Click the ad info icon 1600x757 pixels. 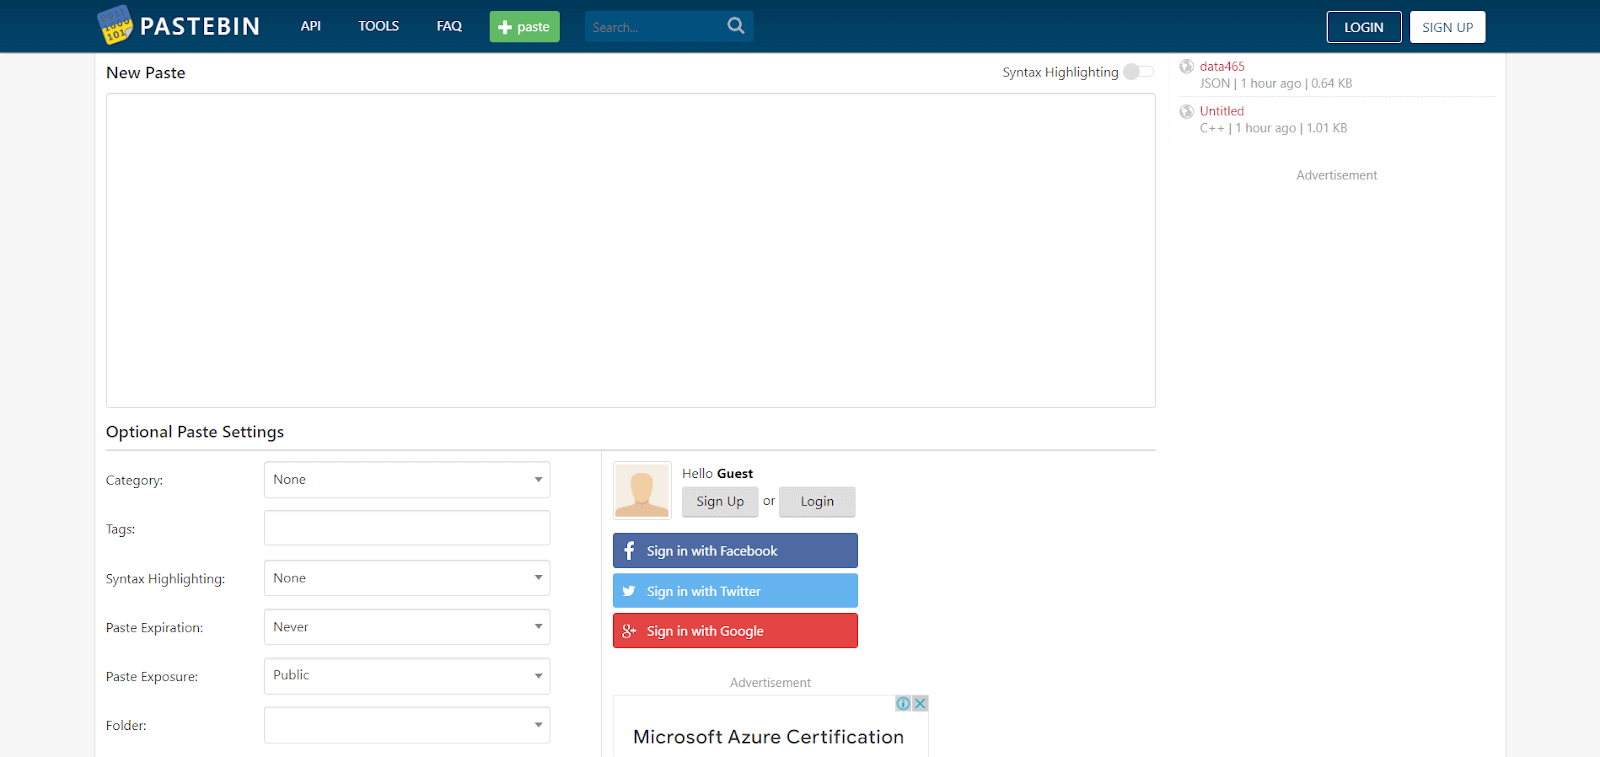903,704
